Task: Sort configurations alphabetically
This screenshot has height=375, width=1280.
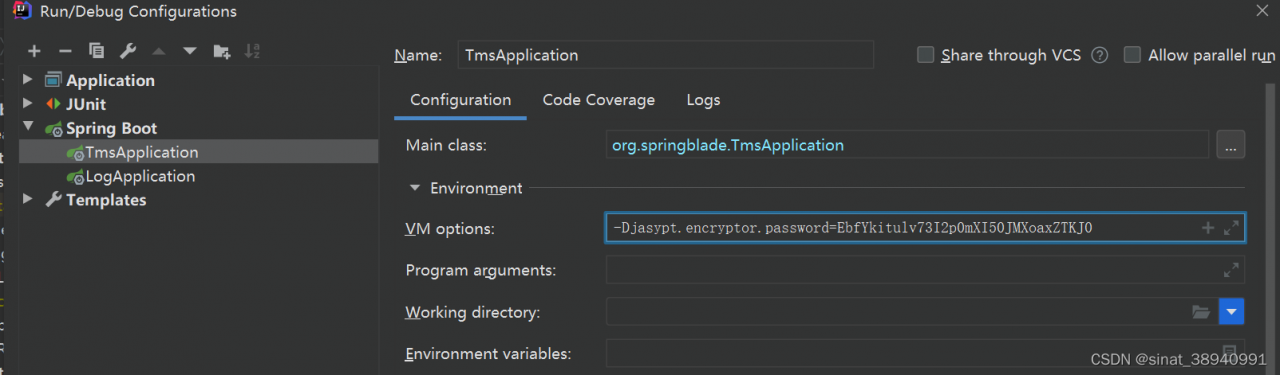Action: click(x=253, y=51)
